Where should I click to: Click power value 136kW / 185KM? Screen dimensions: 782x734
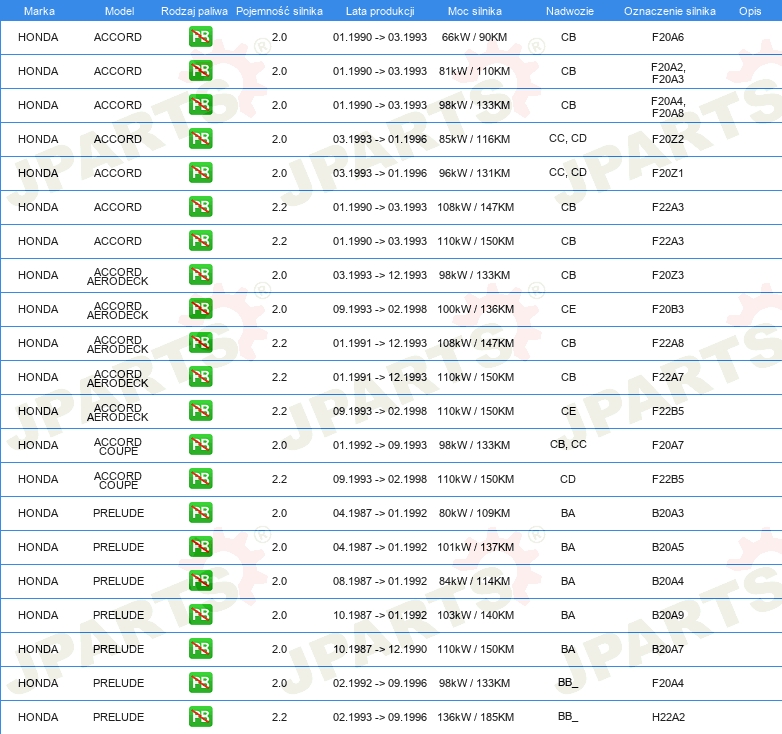(475, 717)
